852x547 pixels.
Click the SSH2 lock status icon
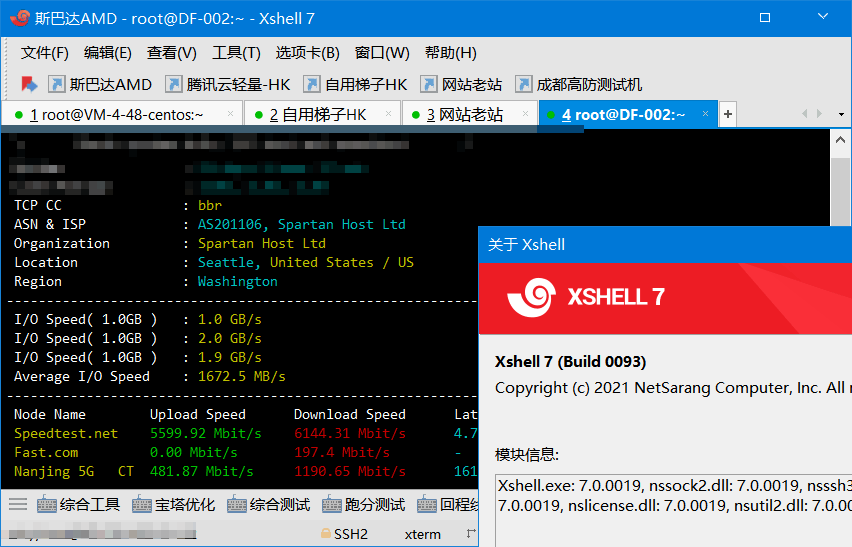tap(326, 534)
